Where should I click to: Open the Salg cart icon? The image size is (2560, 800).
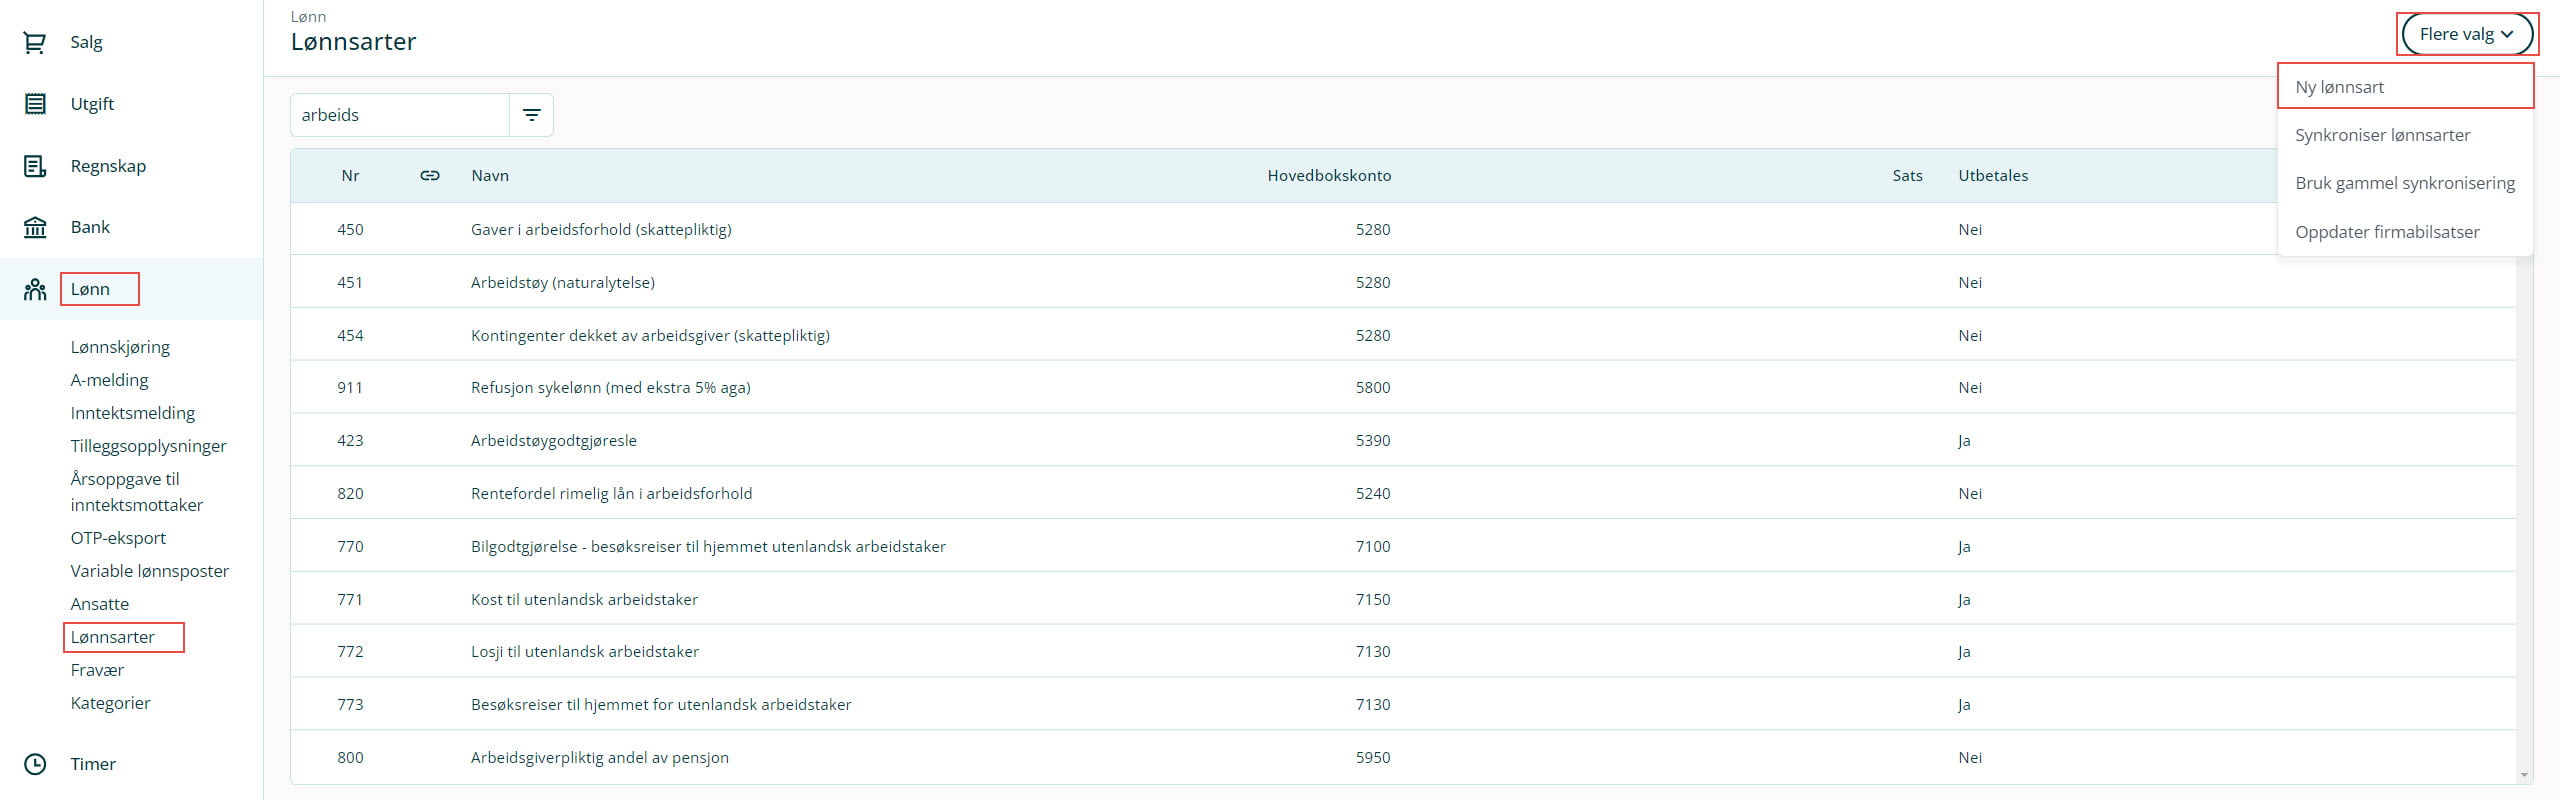point(35,42)
